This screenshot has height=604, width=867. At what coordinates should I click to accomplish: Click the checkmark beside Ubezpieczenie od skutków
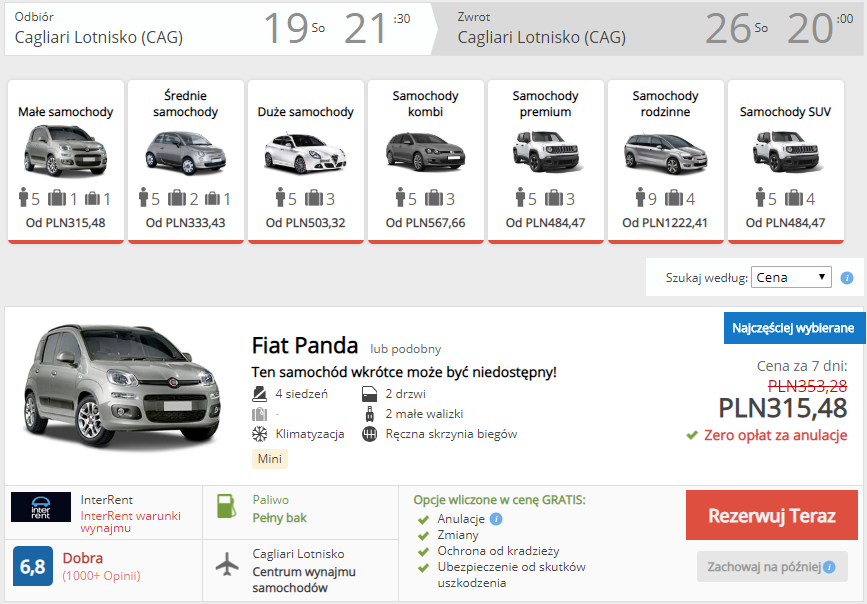tap(424, 567)
